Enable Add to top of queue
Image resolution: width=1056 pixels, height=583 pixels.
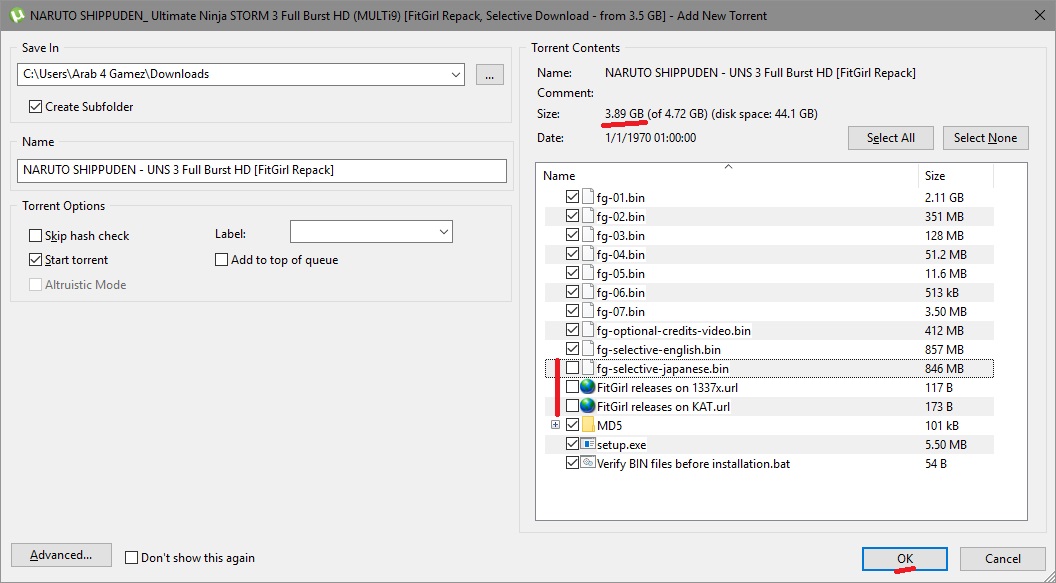(221, 260)
